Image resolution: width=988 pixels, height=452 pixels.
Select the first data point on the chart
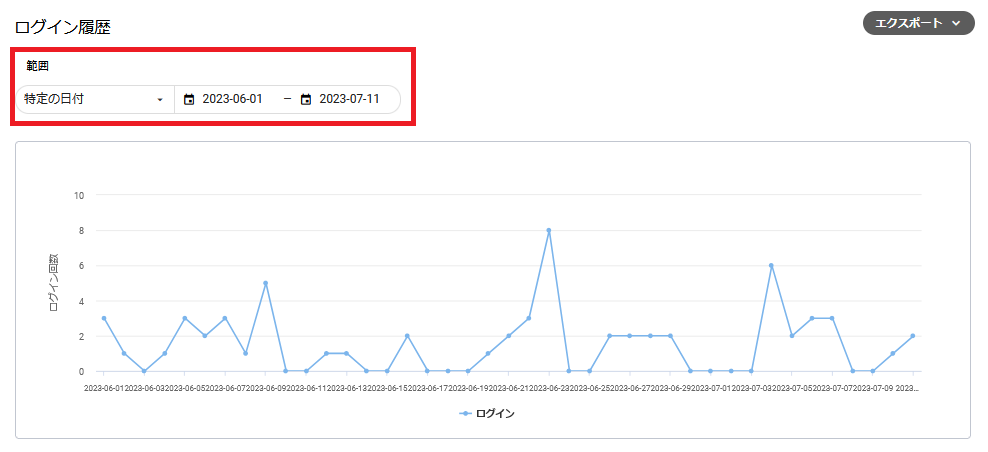[x=104, y=318]
